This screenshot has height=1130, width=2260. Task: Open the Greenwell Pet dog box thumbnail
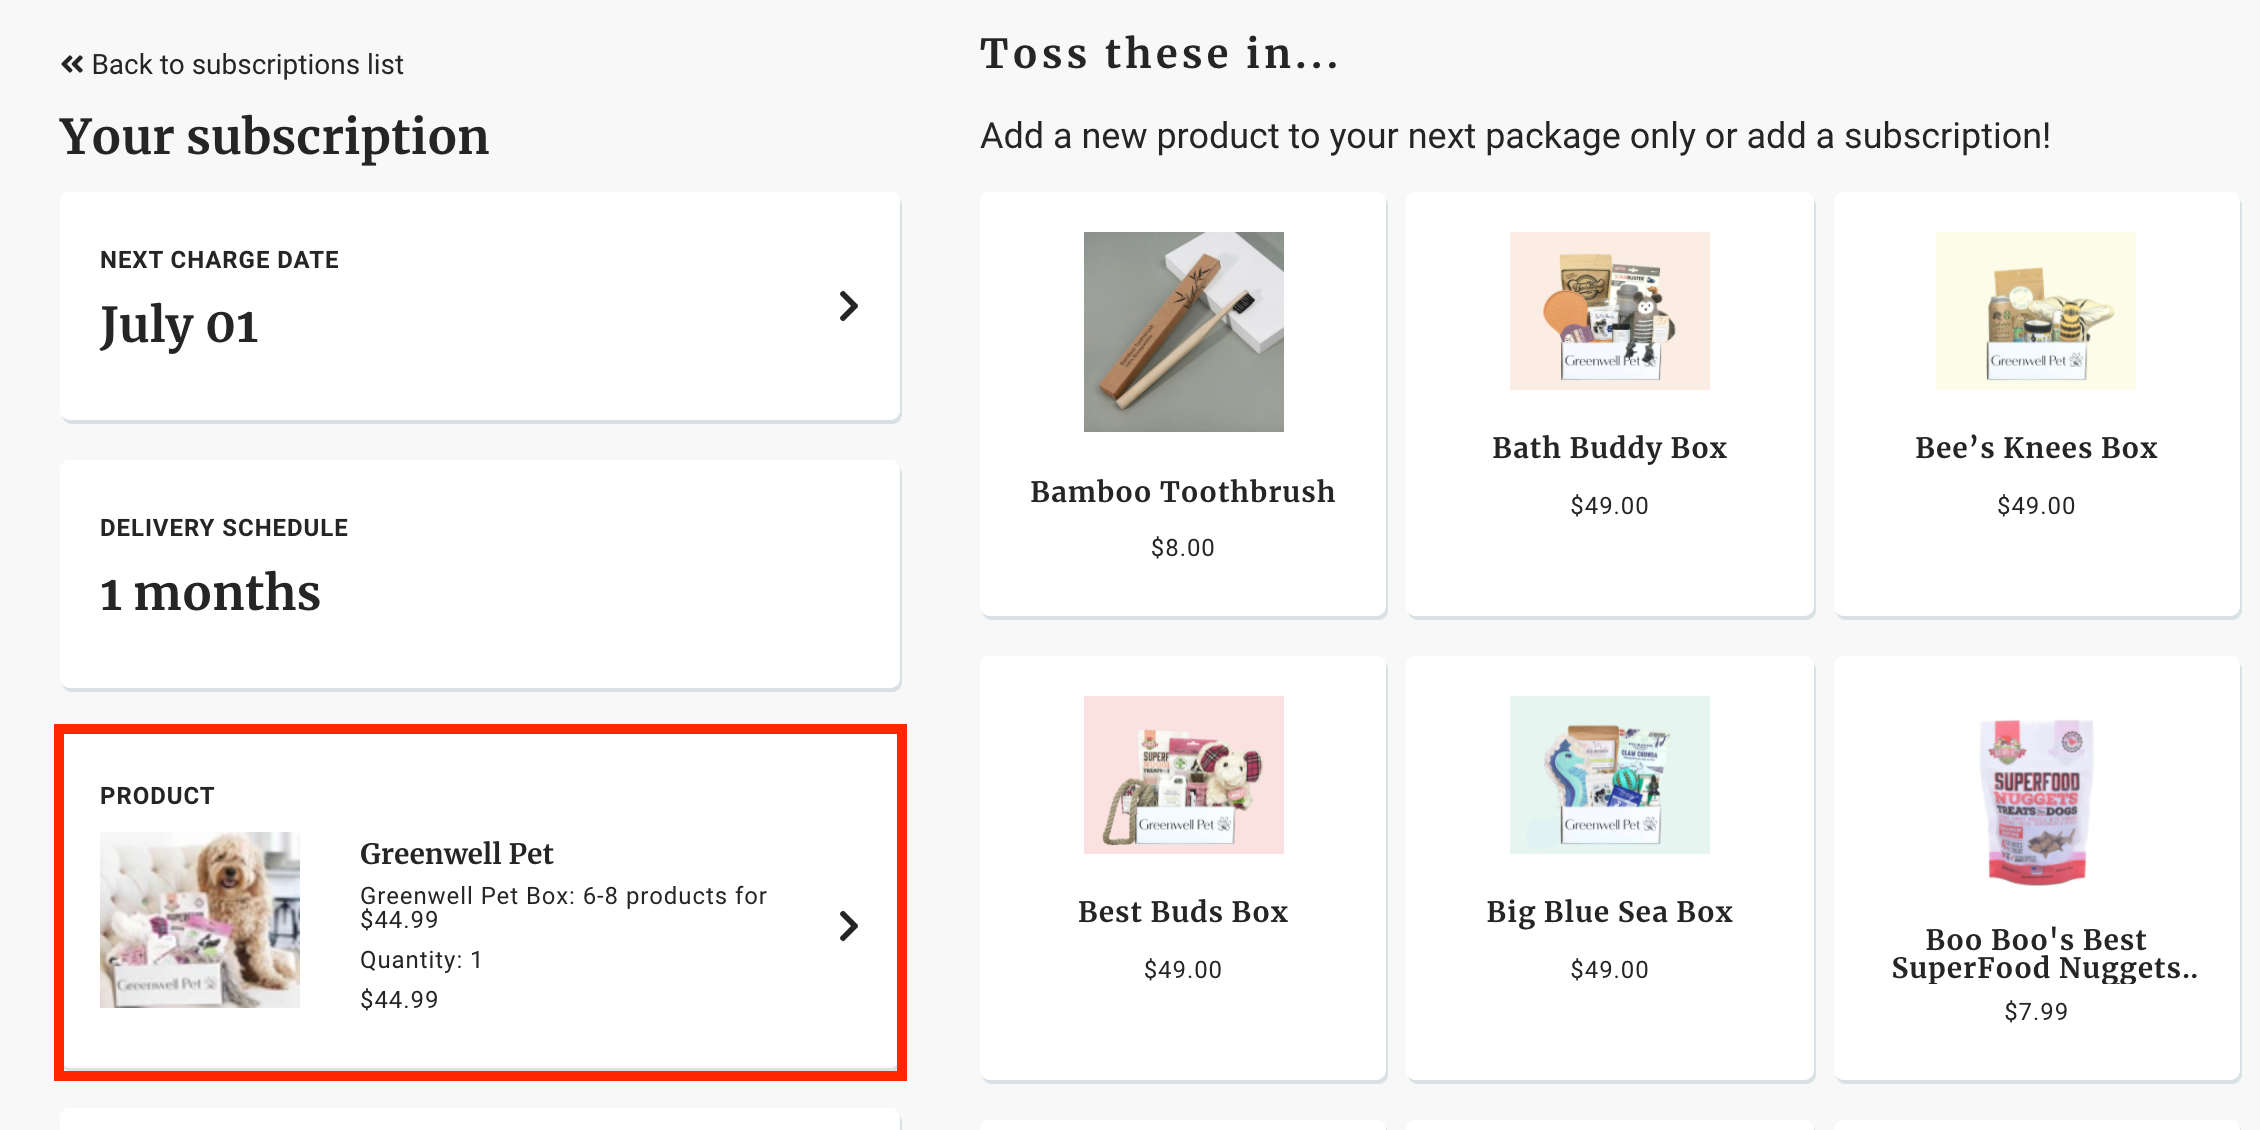tap(200, 920)
